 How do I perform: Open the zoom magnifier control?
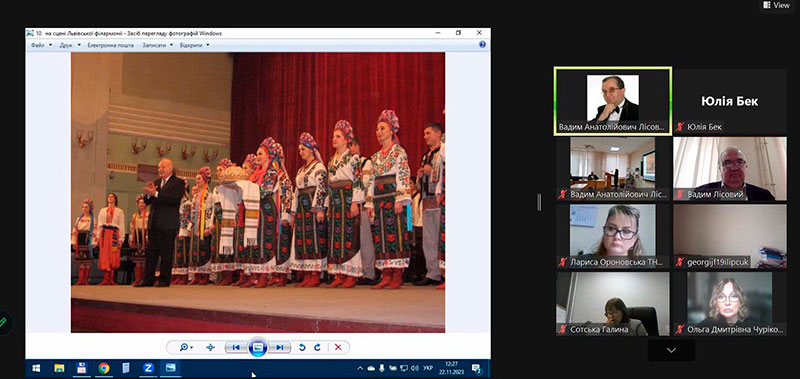[186, 347]
